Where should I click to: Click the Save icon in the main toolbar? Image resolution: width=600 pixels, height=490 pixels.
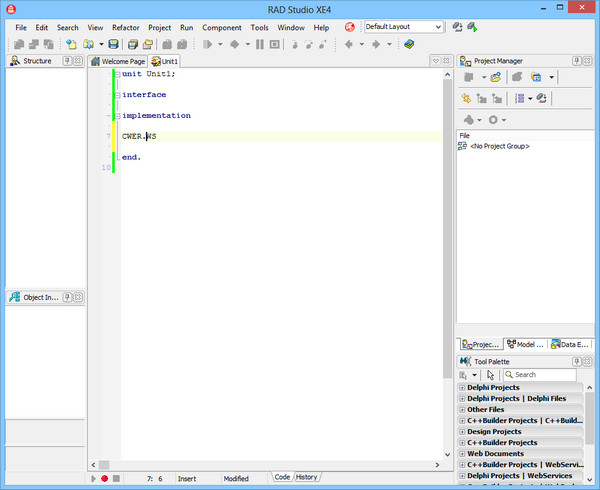point(114,45)
